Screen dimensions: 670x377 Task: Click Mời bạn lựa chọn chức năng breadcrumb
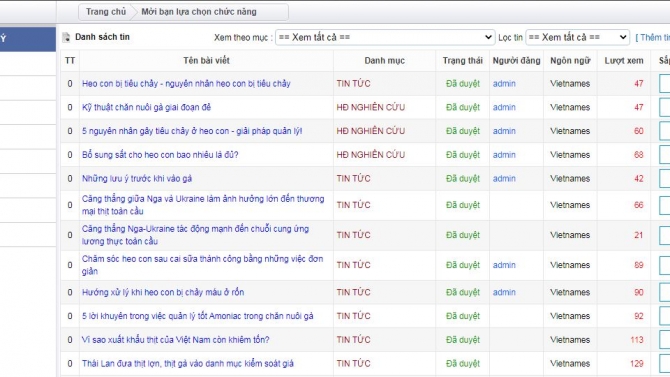199,12
